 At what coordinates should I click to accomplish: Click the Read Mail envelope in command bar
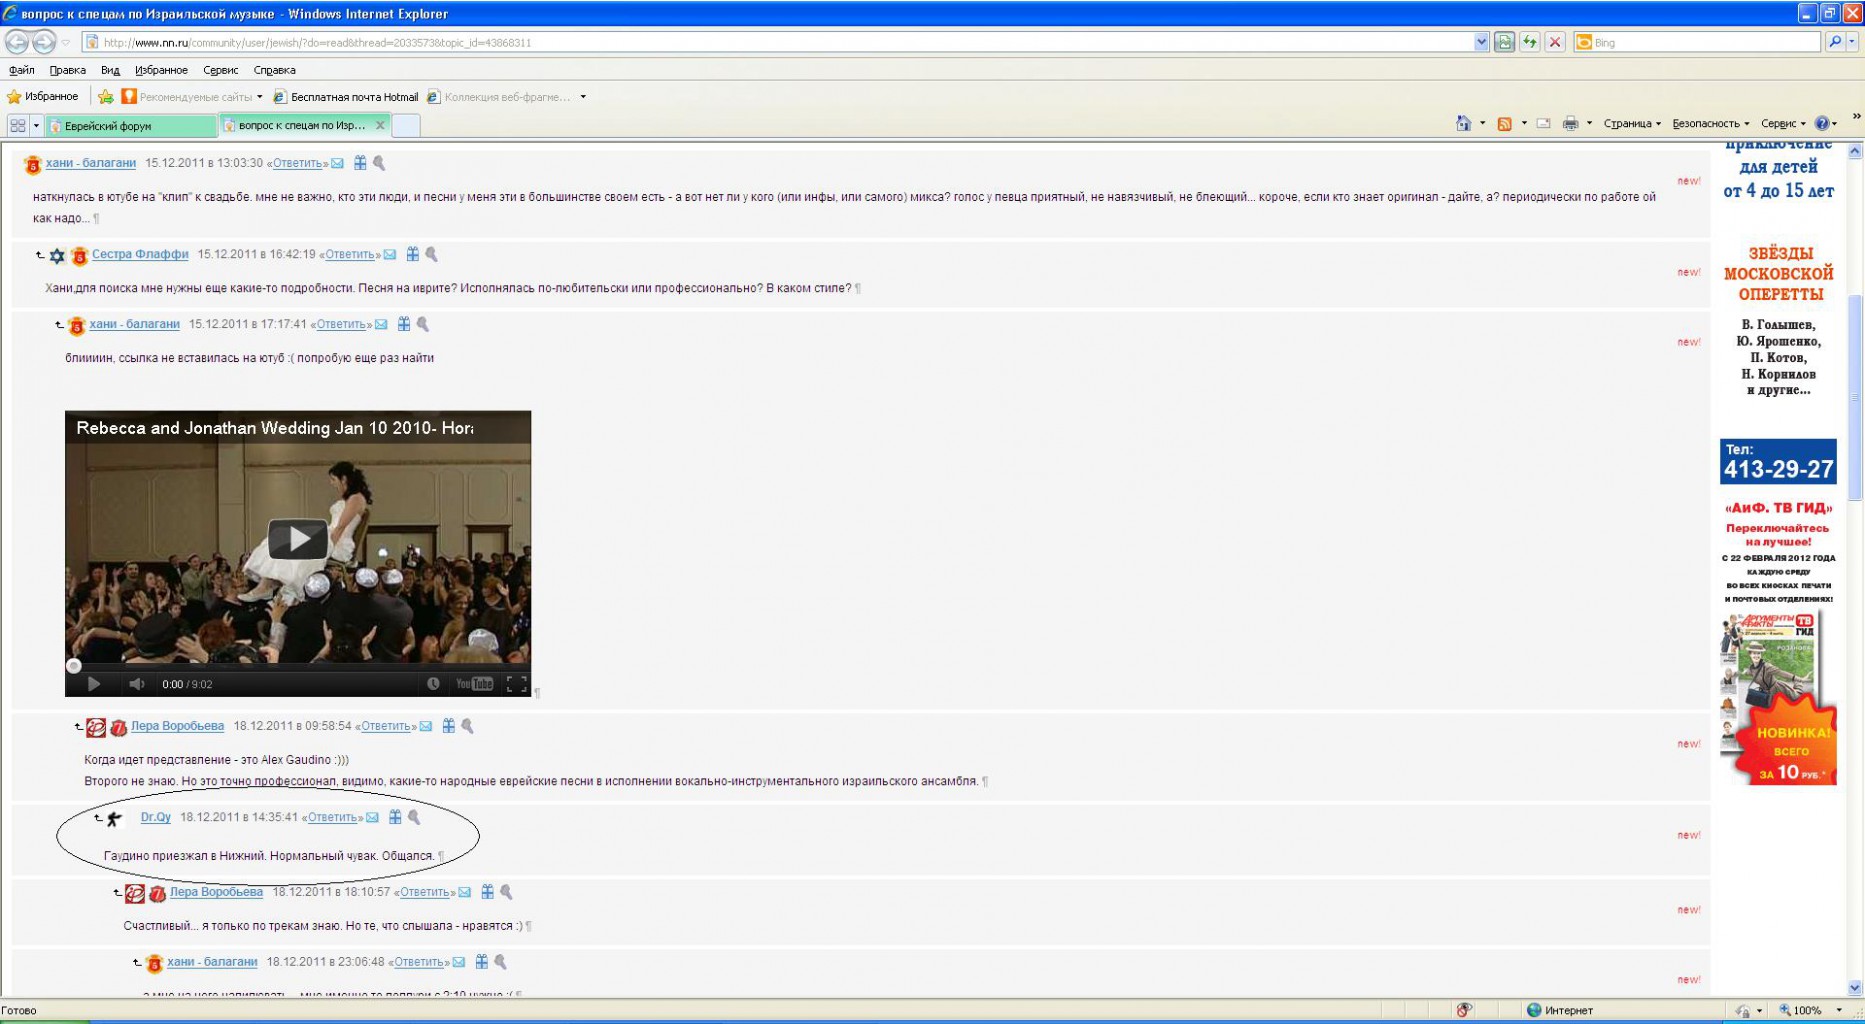click(1543, 123)
